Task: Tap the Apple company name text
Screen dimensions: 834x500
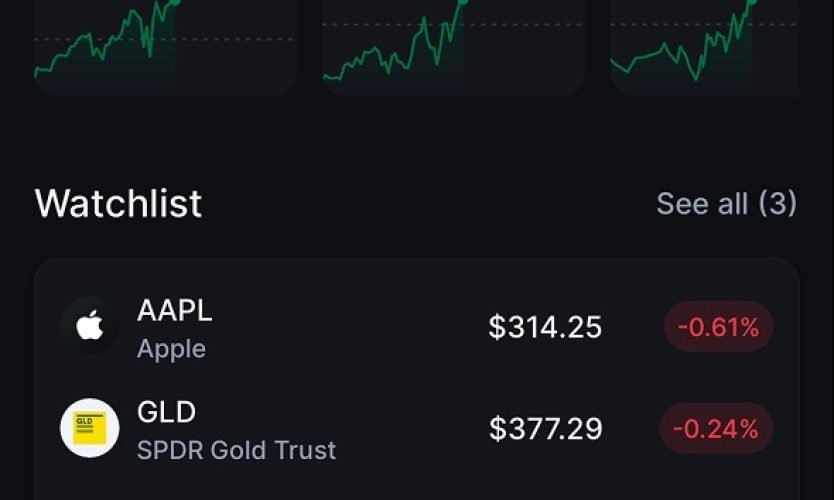Action: point(171,349)
